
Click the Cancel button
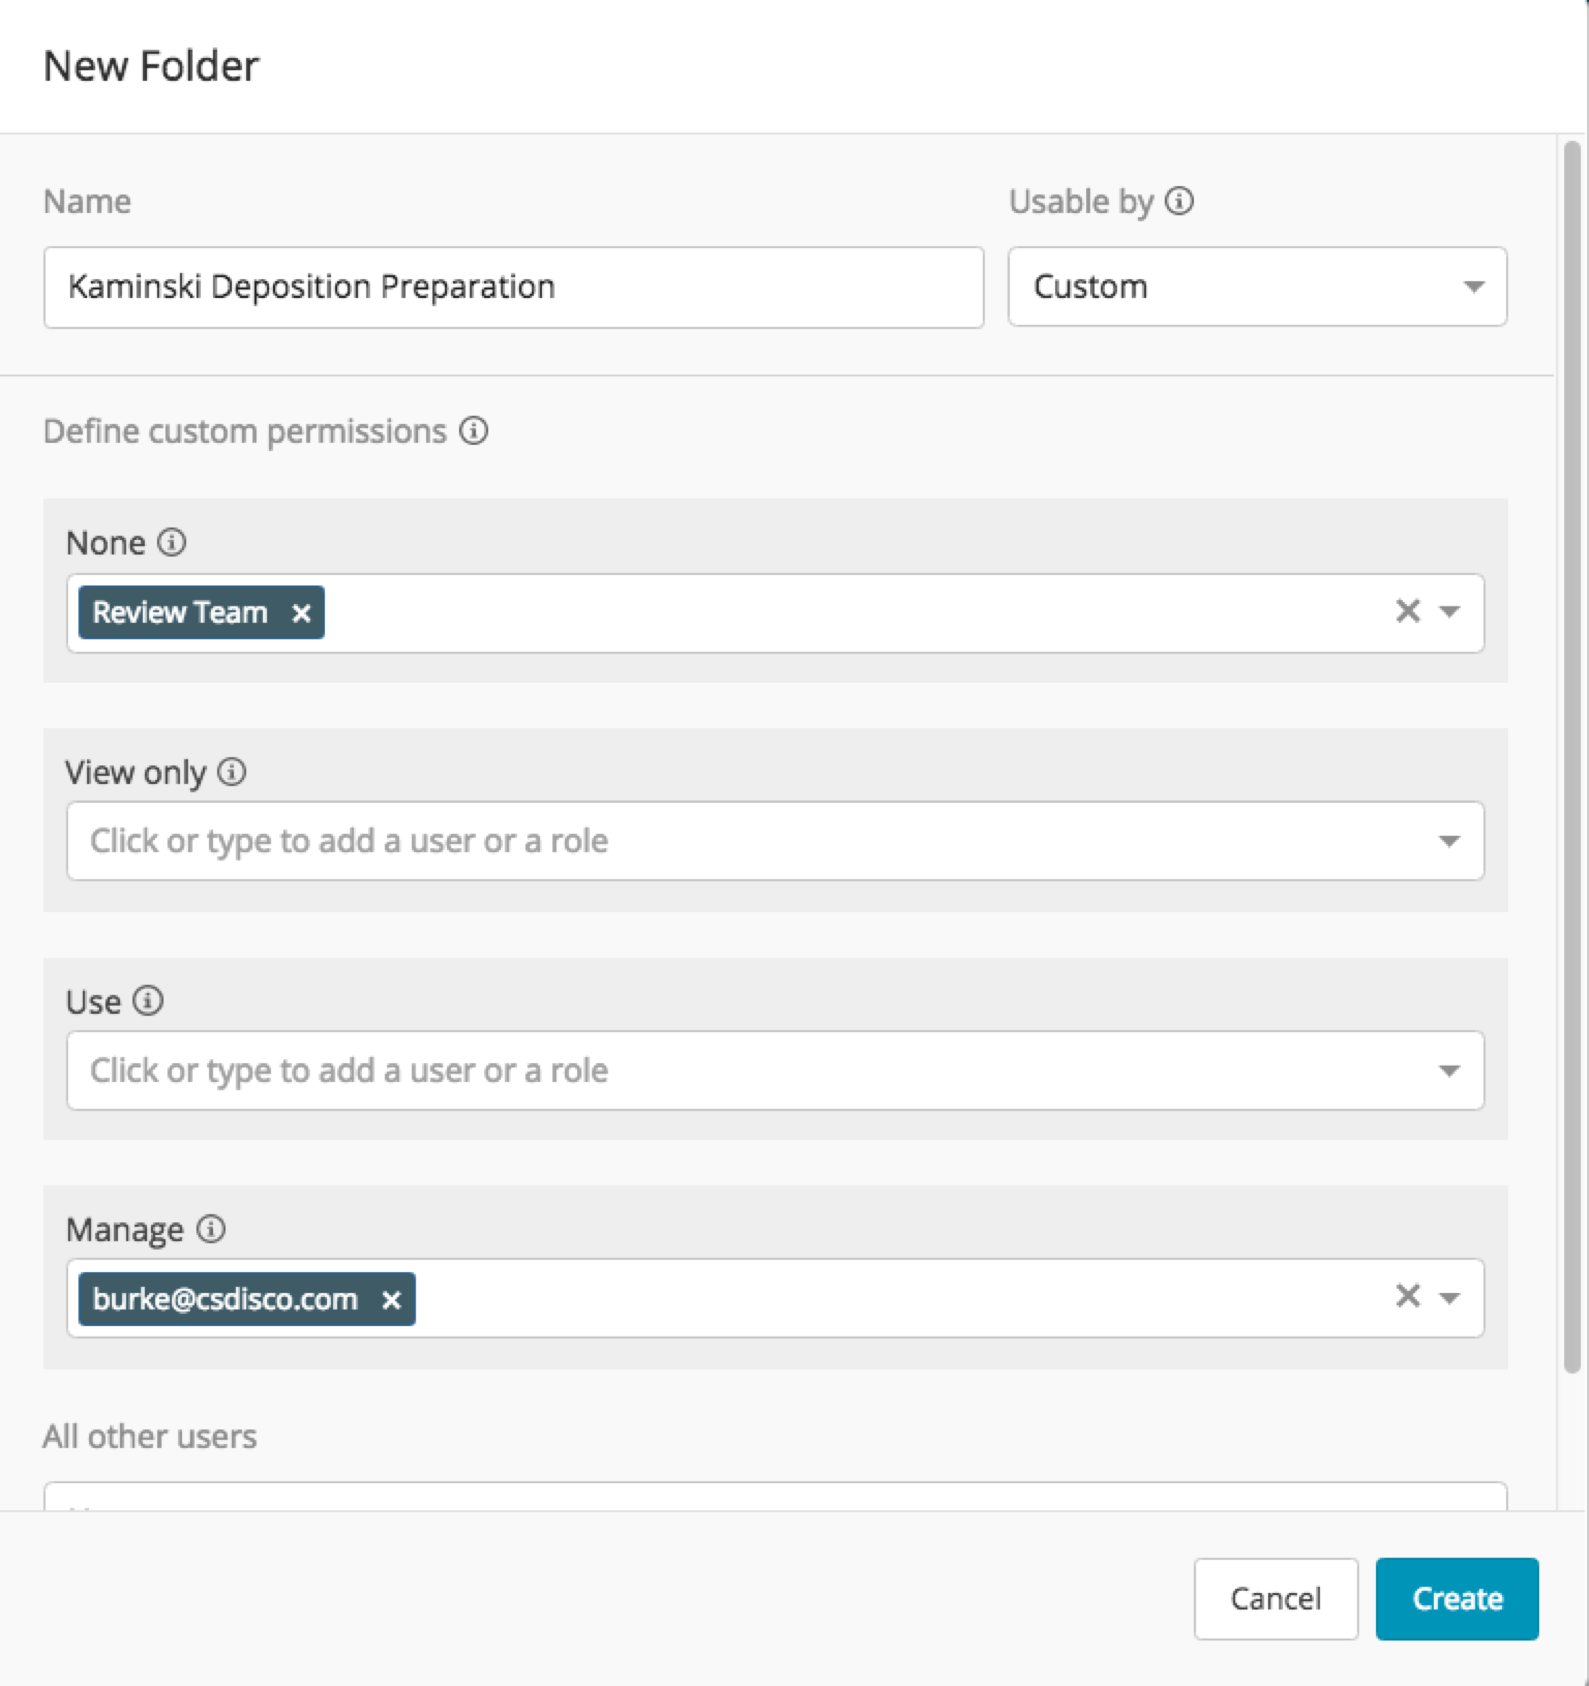tap(1275, 1598)
